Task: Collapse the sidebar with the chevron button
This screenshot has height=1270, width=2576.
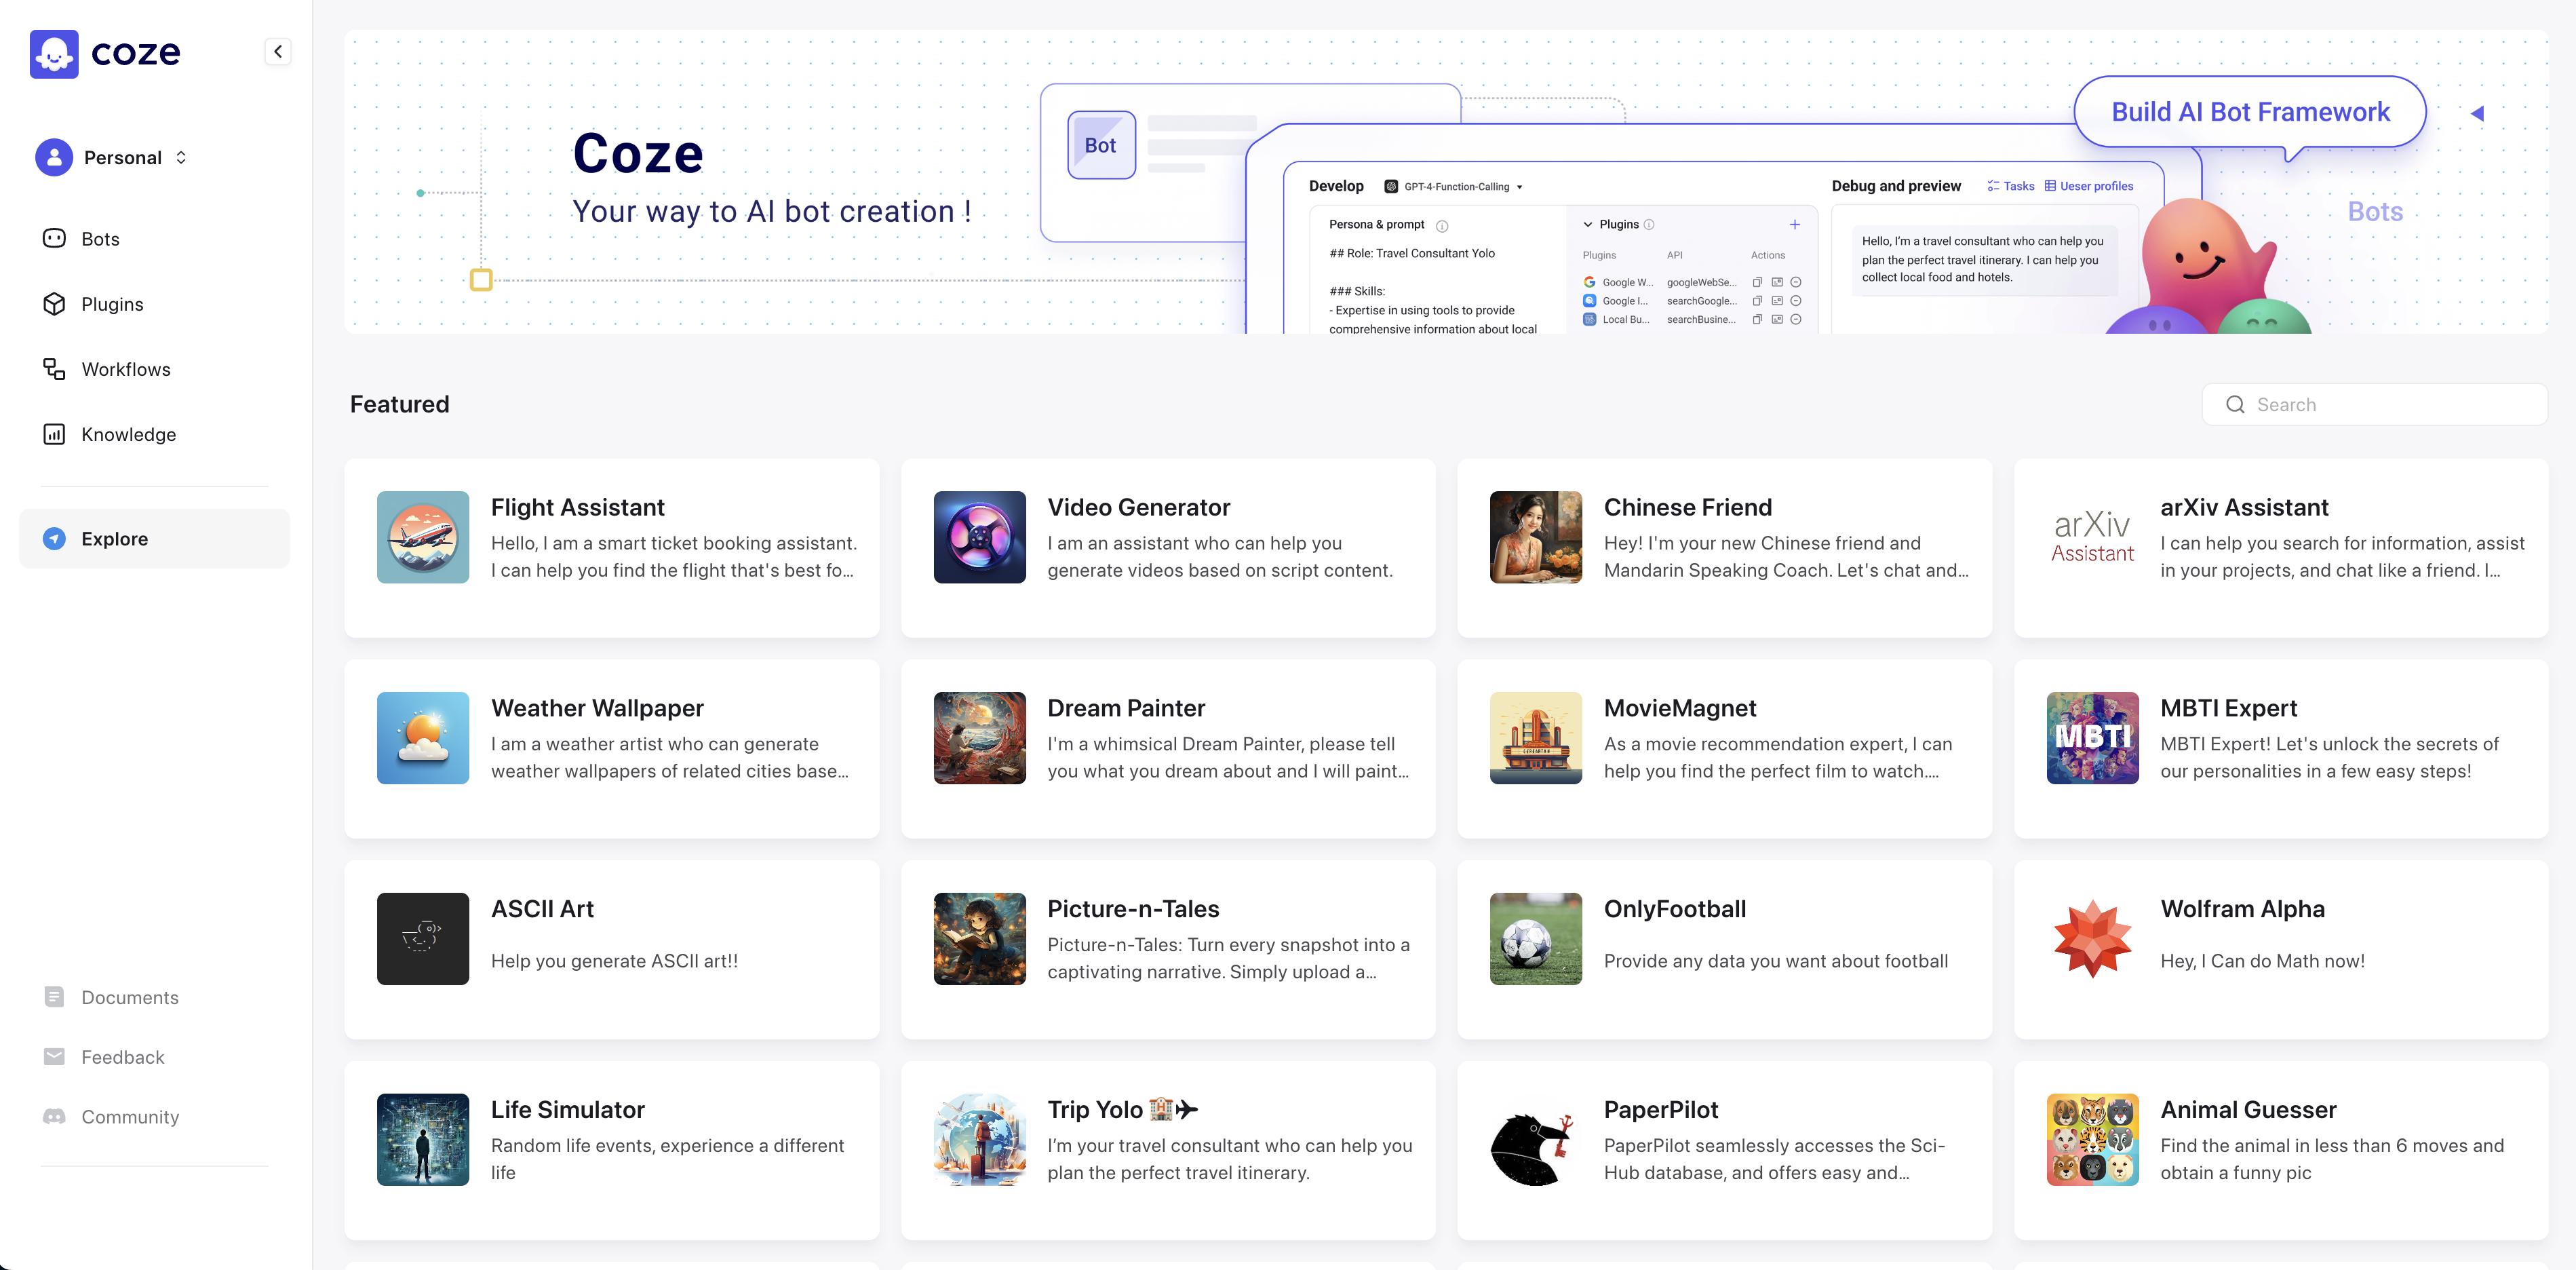Action: (x=278, y=52)
